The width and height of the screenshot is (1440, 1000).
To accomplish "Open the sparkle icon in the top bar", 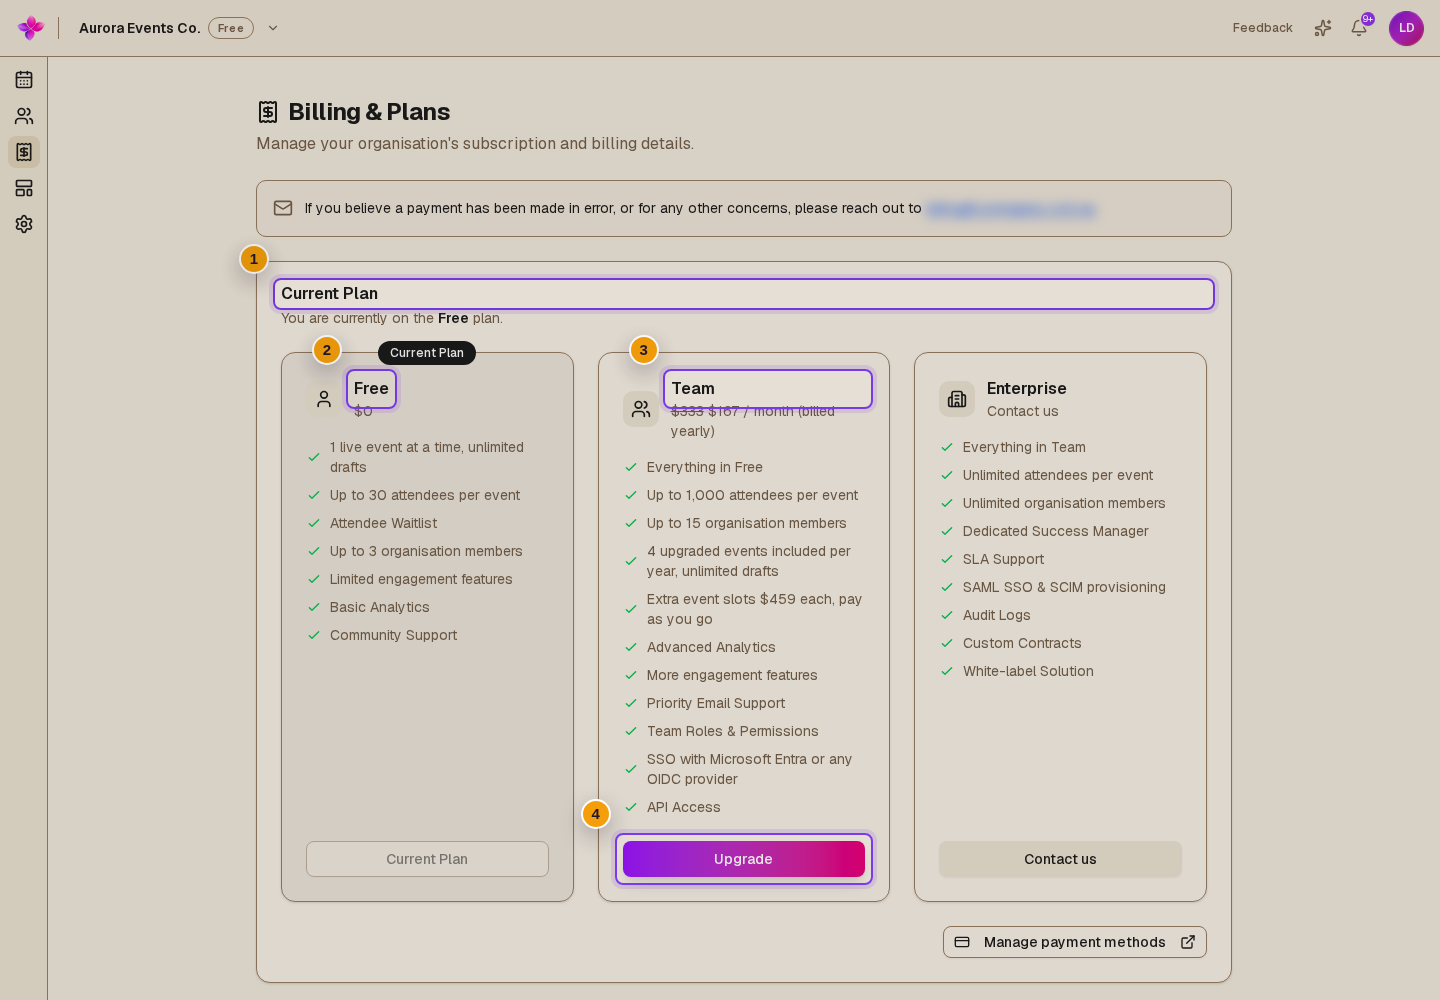I will pyautogui.click(x=1323, y=28).
